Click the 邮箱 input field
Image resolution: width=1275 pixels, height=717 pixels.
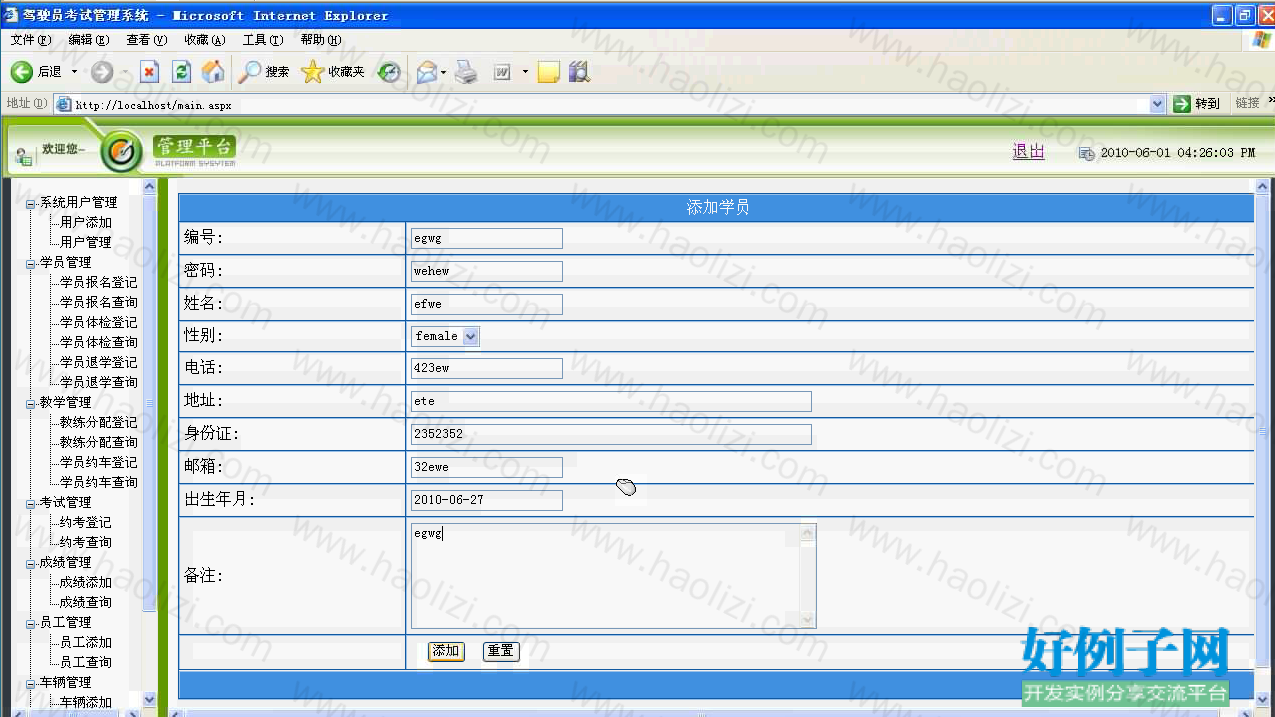point(486,467)
